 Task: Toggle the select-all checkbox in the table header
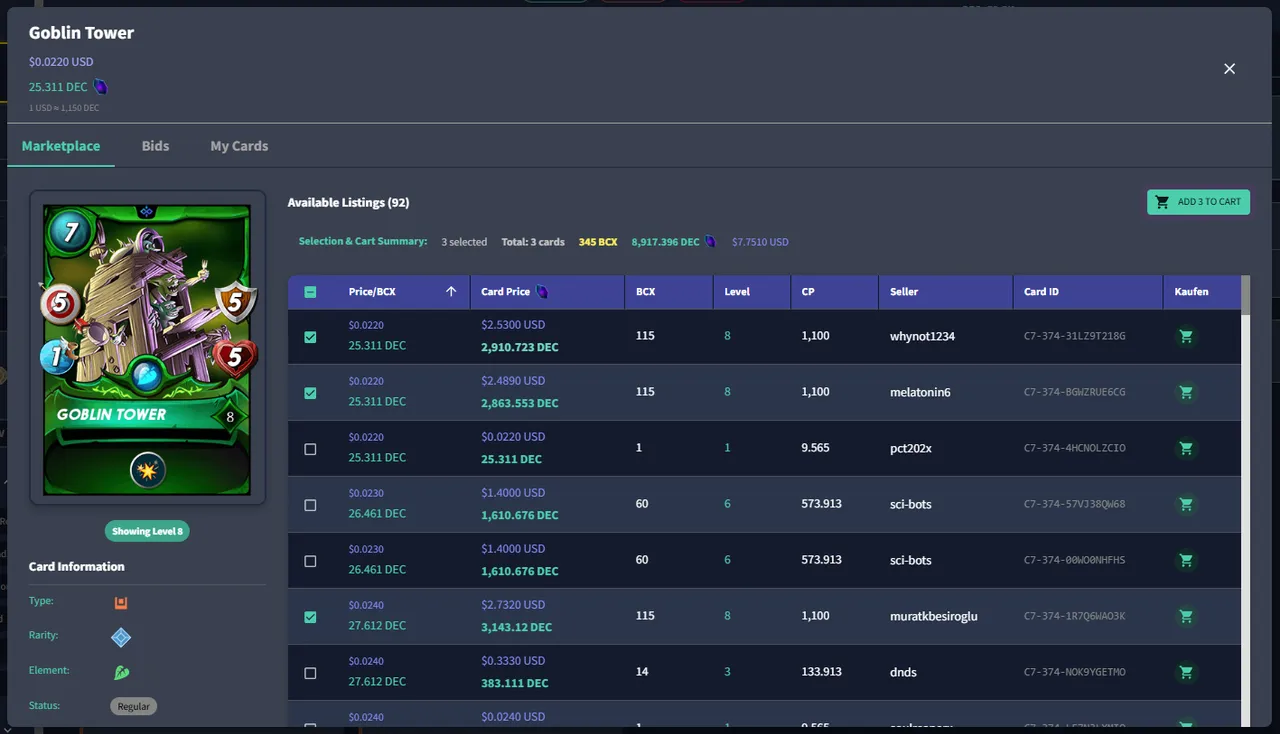310,292
